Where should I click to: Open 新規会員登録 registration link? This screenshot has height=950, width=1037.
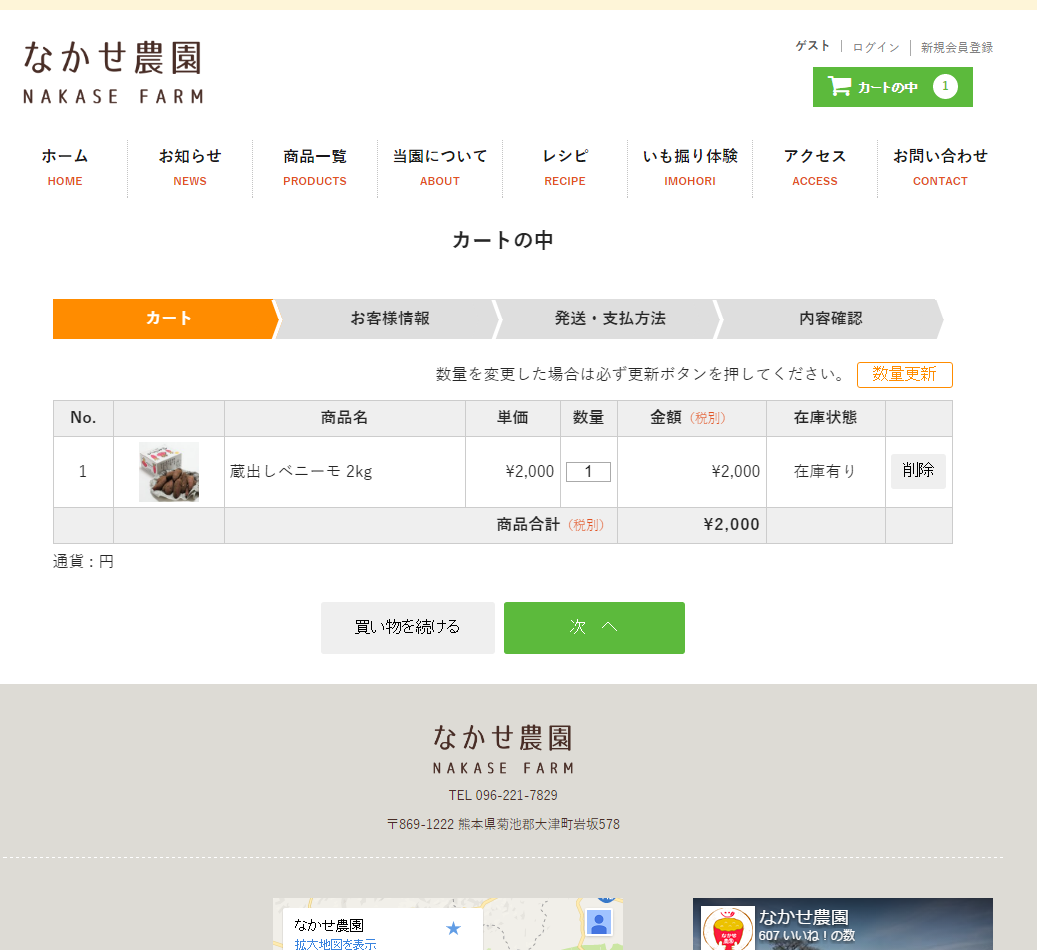[x=957, y=48]
